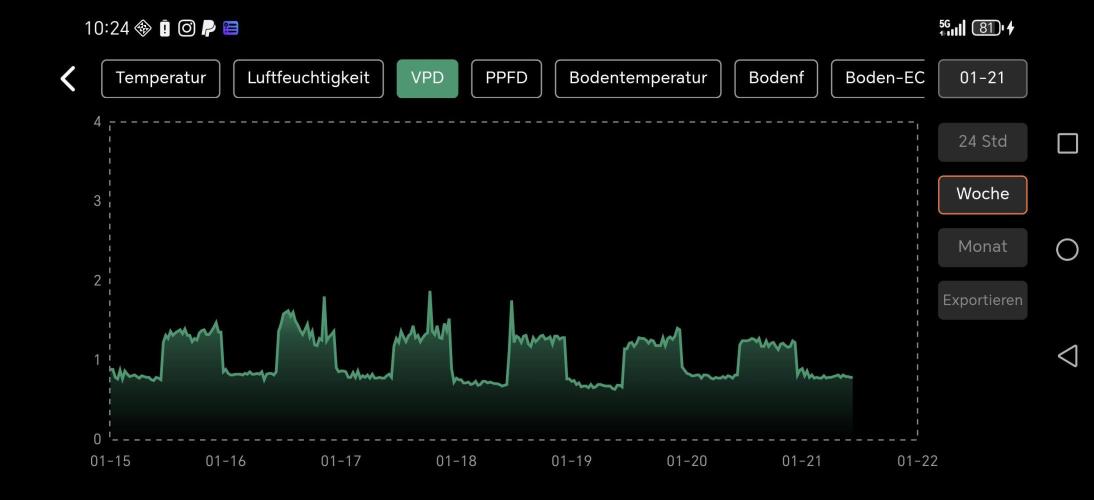This screenshot has height=500, width=1094.
Task: Tap the Instagram notification icon
Action: tap(186, 28)
